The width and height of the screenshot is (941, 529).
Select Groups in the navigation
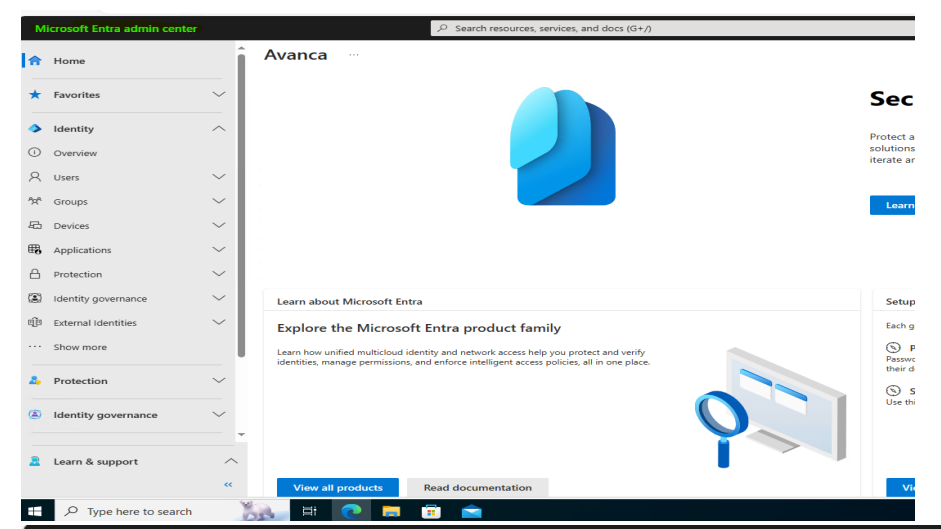tap(70, 202)
